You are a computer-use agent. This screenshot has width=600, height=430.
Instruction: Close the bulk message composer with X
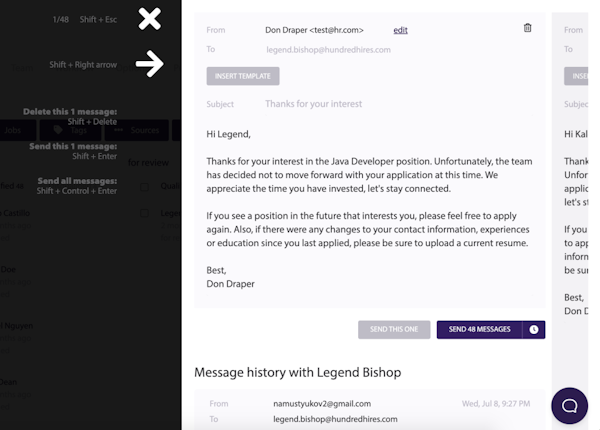(x=149, y=18)
